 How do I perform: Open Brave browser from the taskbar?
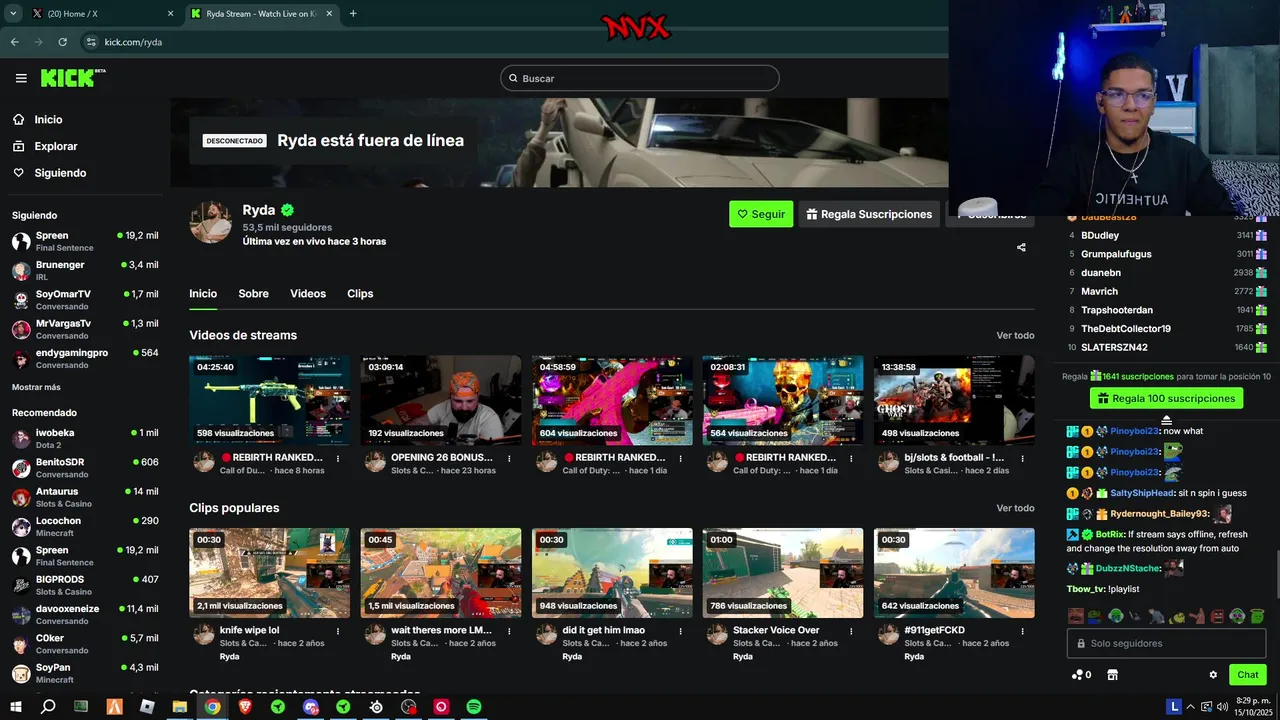pyautogui.click(x=245, y=706)
